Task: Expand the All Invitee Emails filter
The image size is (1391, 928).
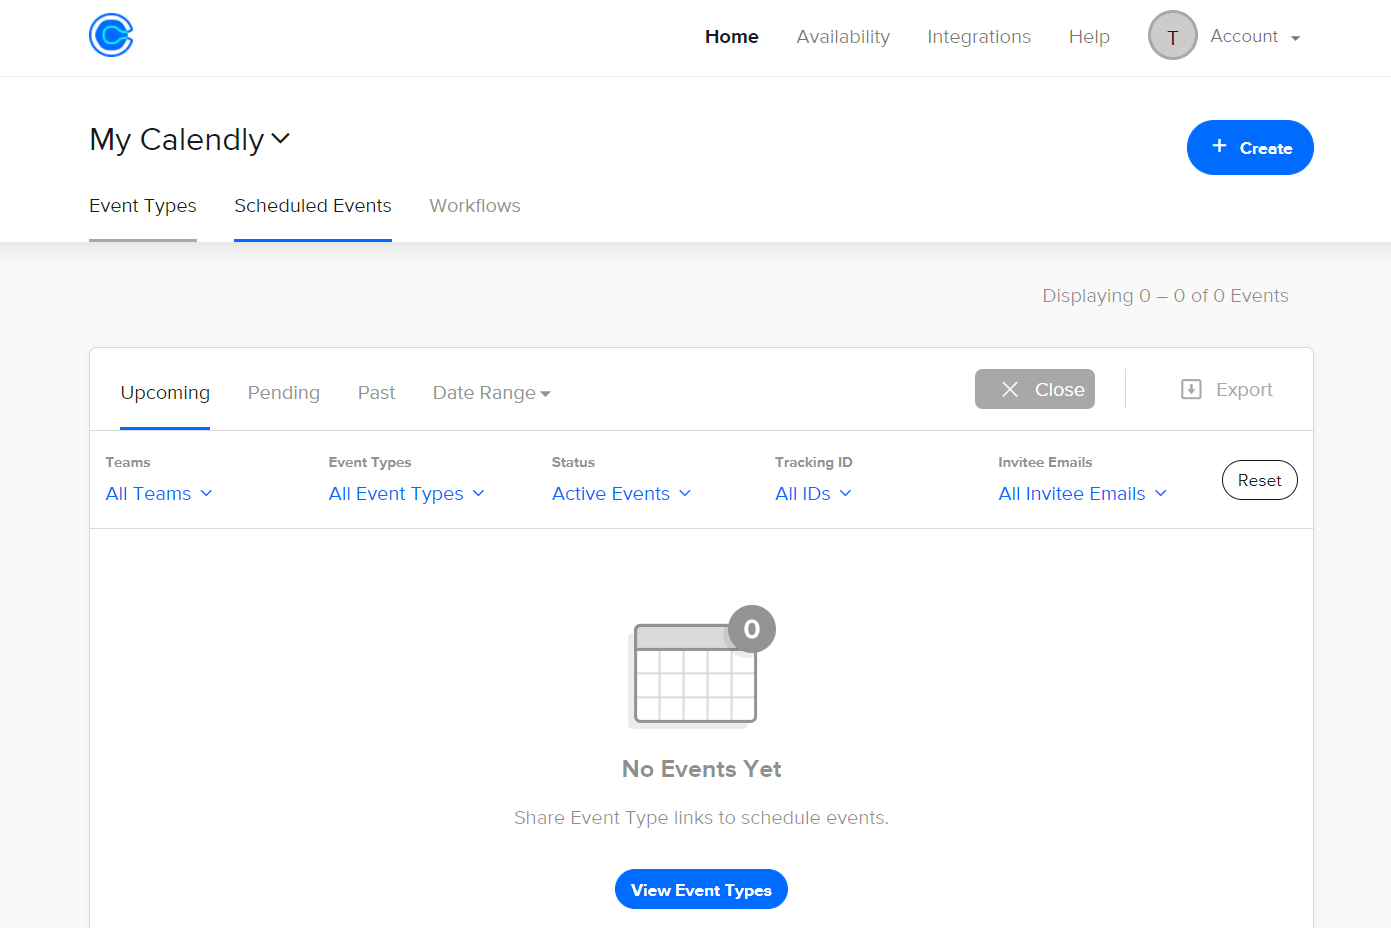Action: coord(1083,494)
